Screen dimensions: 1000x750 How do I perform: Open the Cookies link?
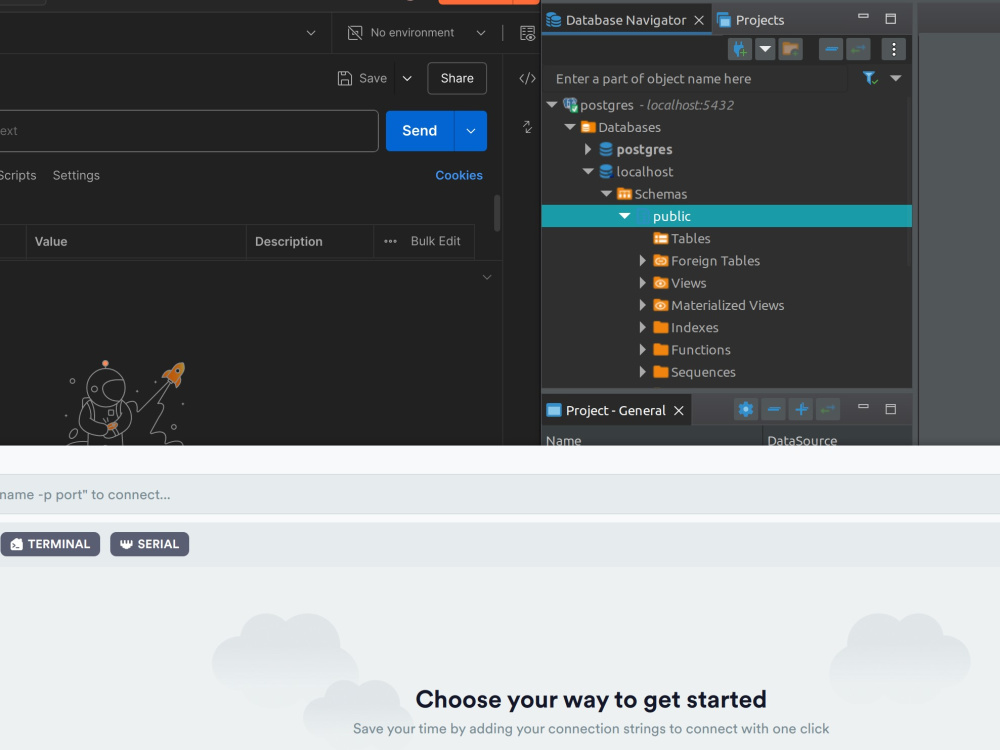(x=459, y=175)
